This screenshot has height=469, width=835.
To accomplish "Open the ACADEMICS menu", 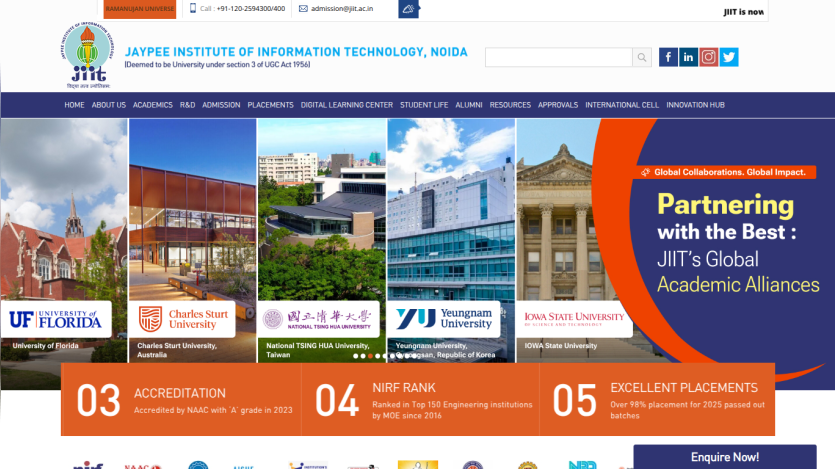I will (153, 105).
